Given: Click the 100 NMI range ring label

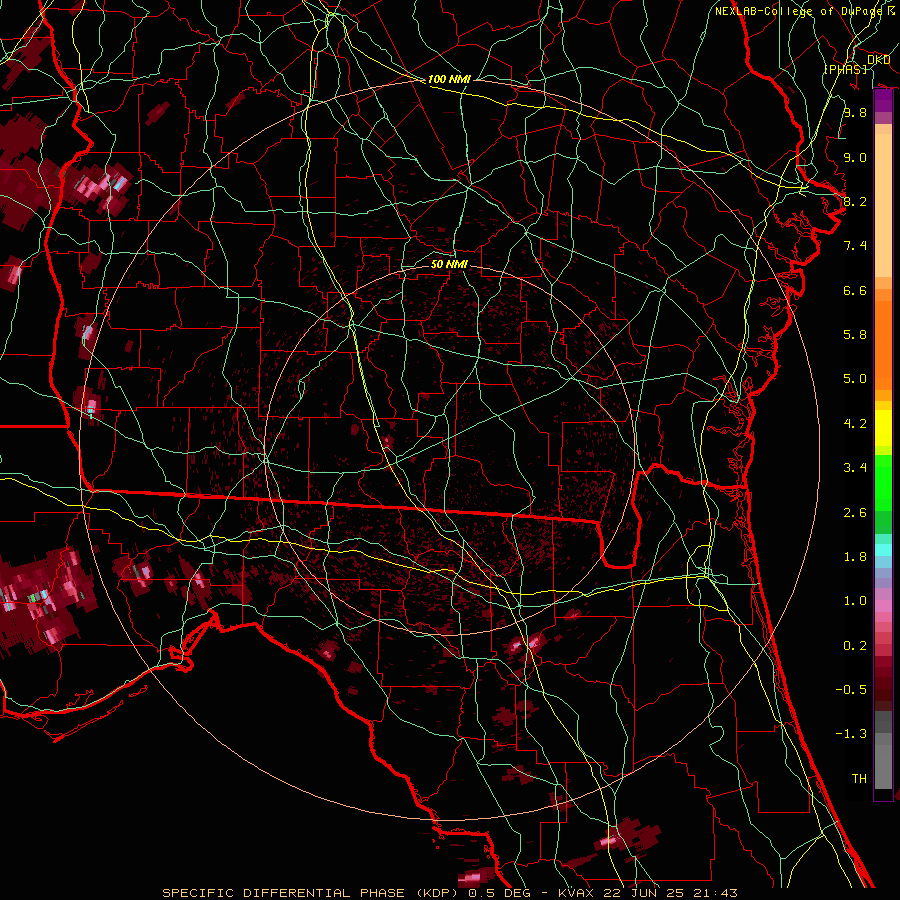Looking at the screenshot, I should (x=449, y=79).
